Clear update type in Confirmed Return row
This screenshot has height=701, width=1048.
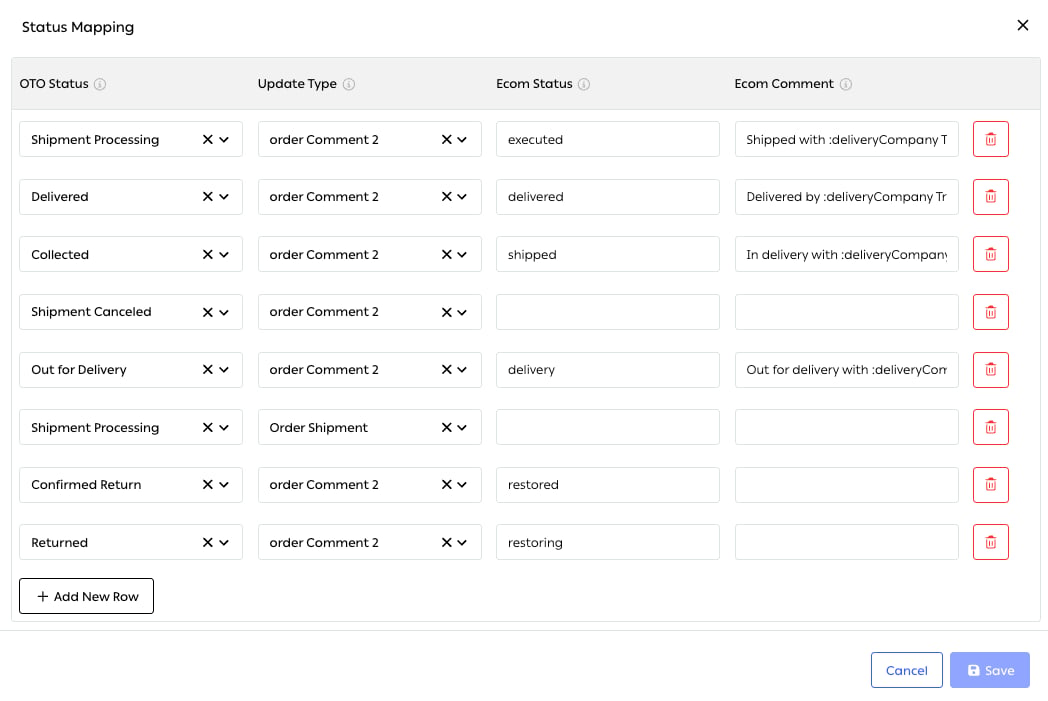pos(446,484)
